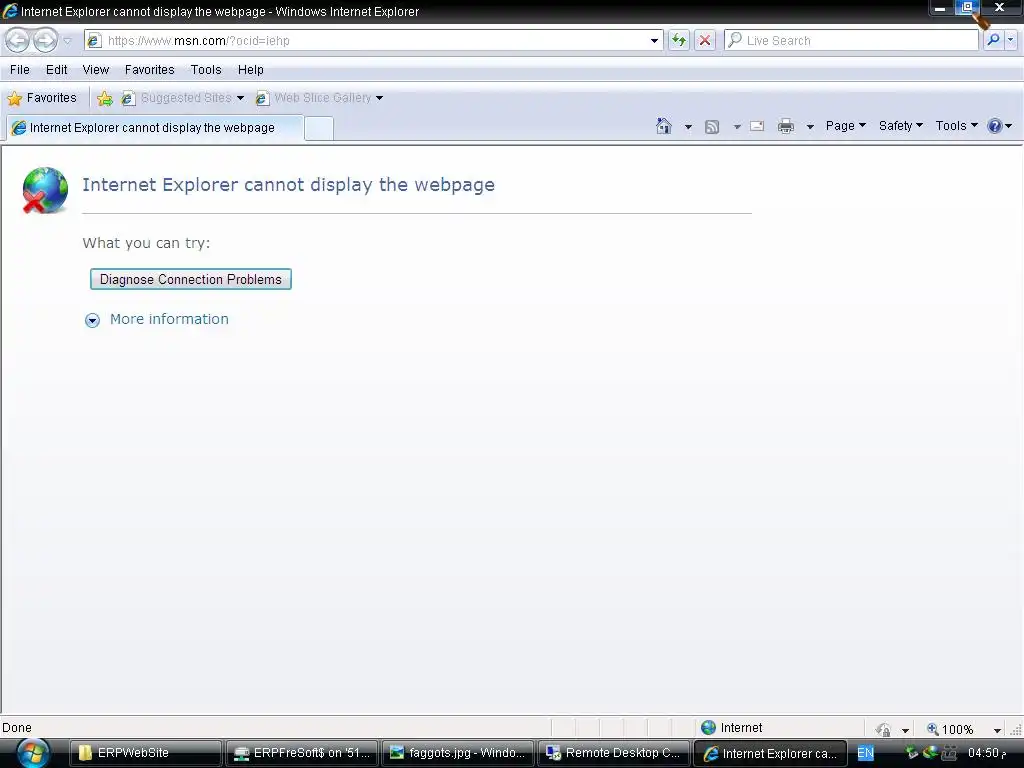The width and height of the screenshot is (1024, 768).
Task: Click the Protected Mode status icon
Action: (884, 729)
